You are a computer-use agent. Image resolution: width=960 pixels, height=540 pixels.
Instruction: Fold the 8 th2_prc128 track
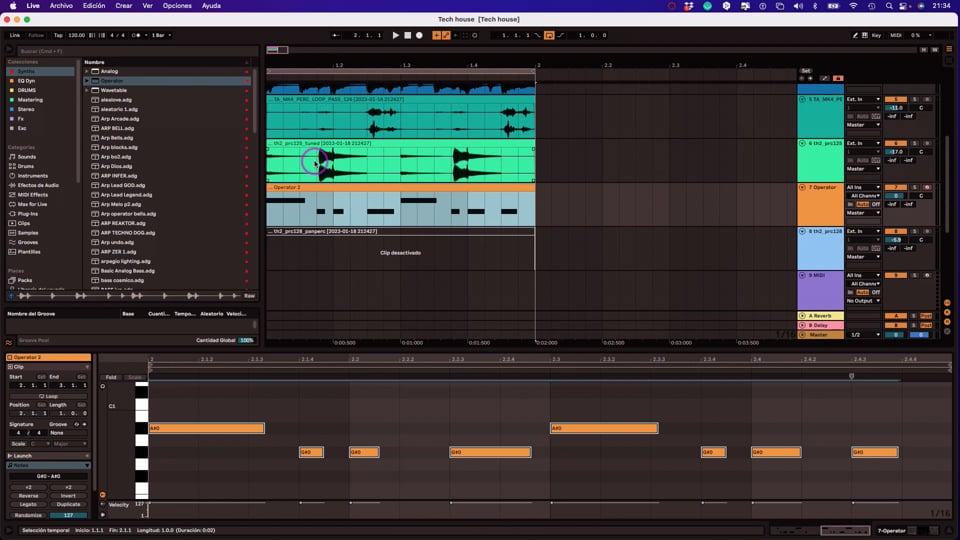pos(802,231)
